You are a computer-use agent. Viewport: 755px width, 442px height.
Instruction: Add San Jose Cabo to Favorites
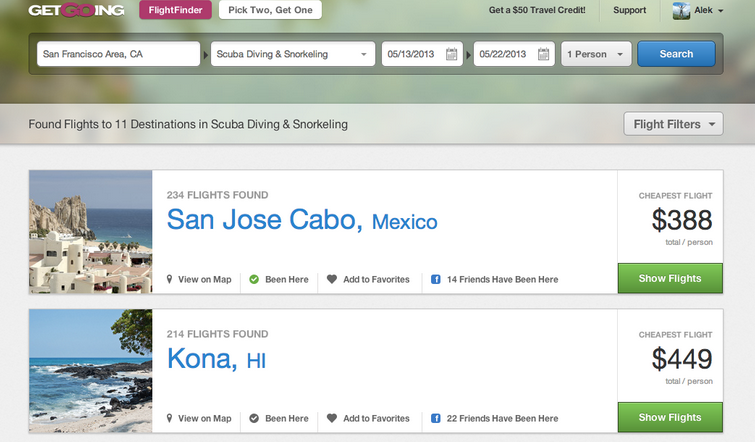tap(368, 280)
